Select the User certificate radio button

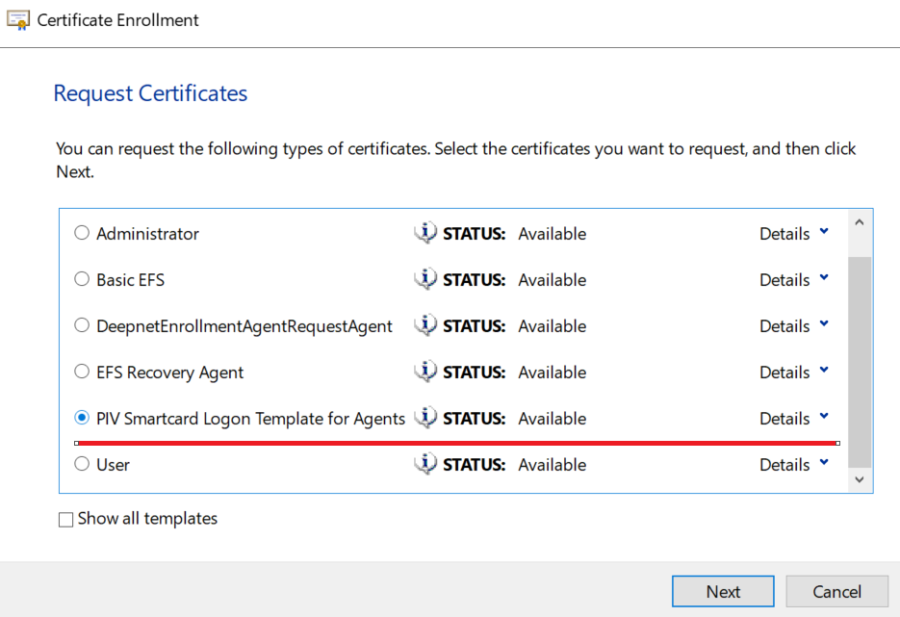(82, 464)
